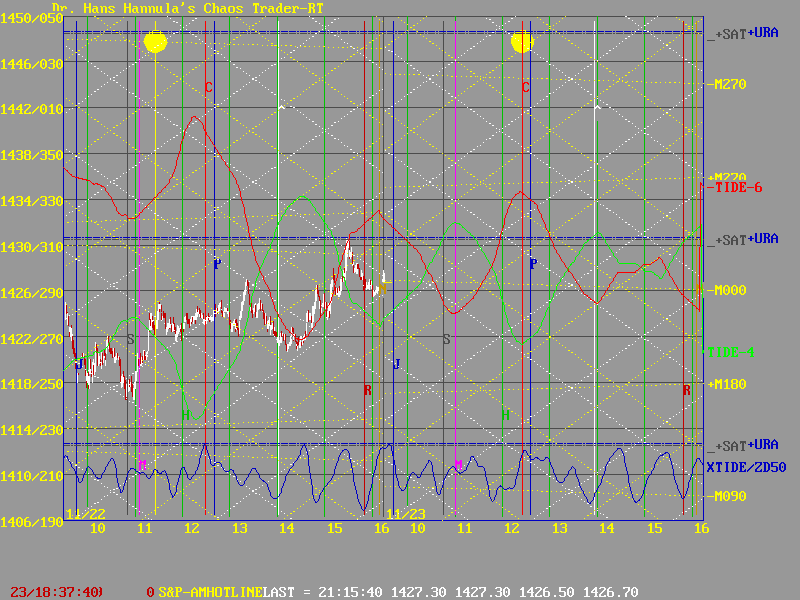Image resolution: width=800 pixels, height=600 pixels.
Task: Select the 1438/350 price axis label
Action: [32, 155]
